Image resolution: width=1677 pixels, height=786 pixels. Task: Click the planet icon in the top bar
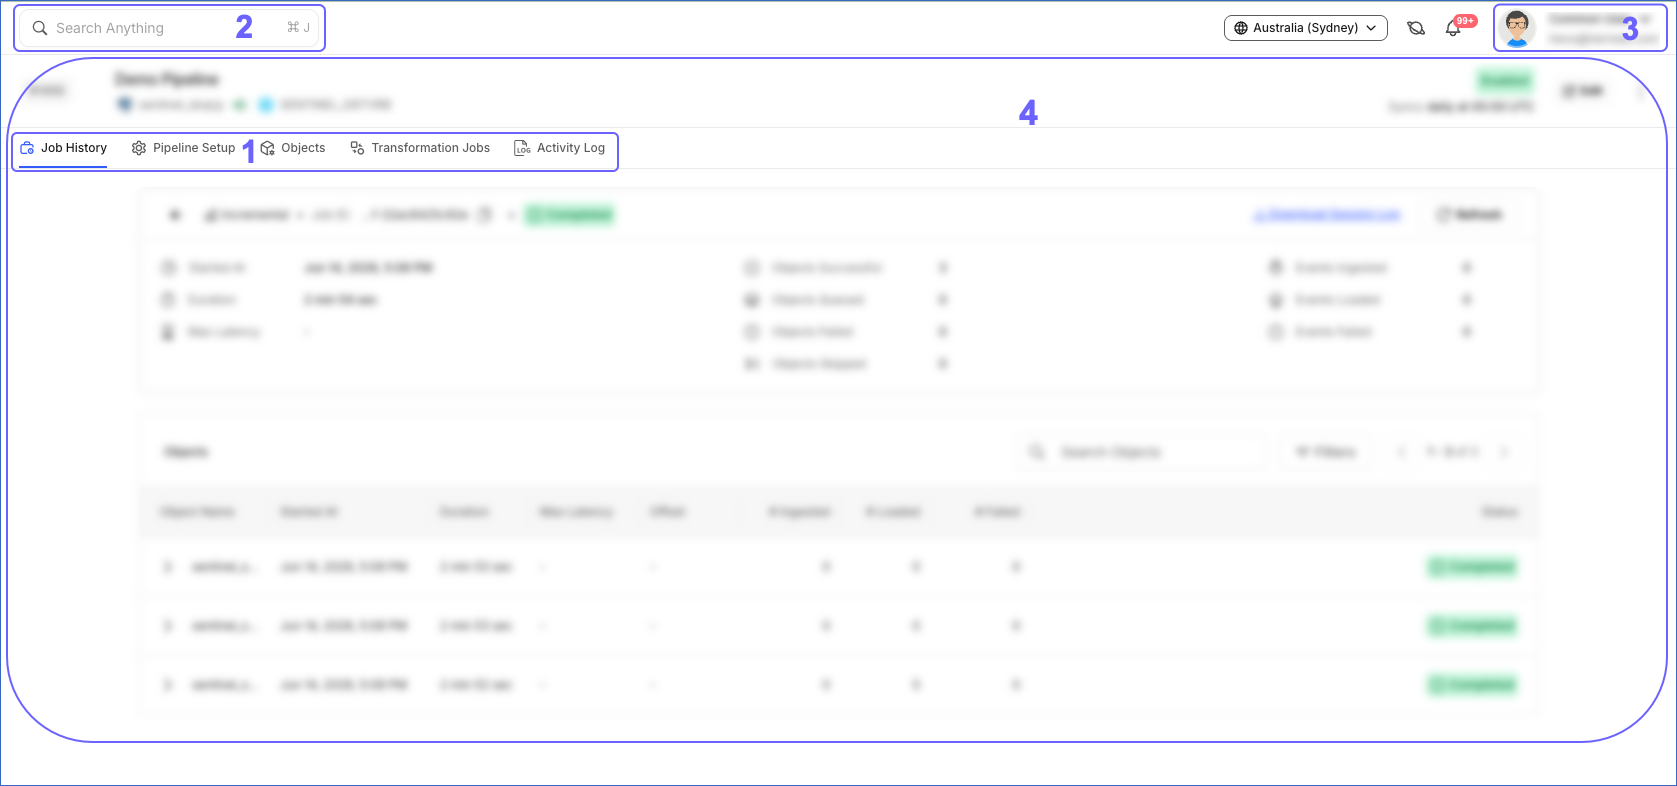[1415, 28]
